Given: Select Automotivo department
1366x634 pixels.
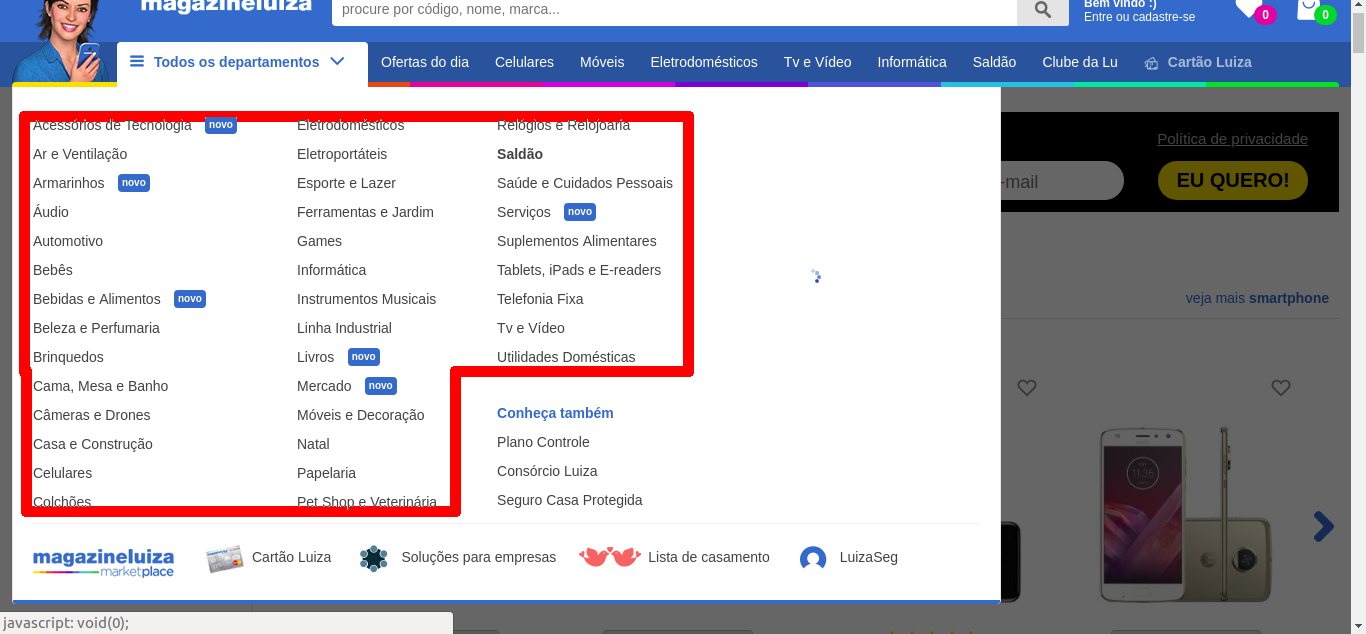Looking at the screenshot, I should 68,241.
